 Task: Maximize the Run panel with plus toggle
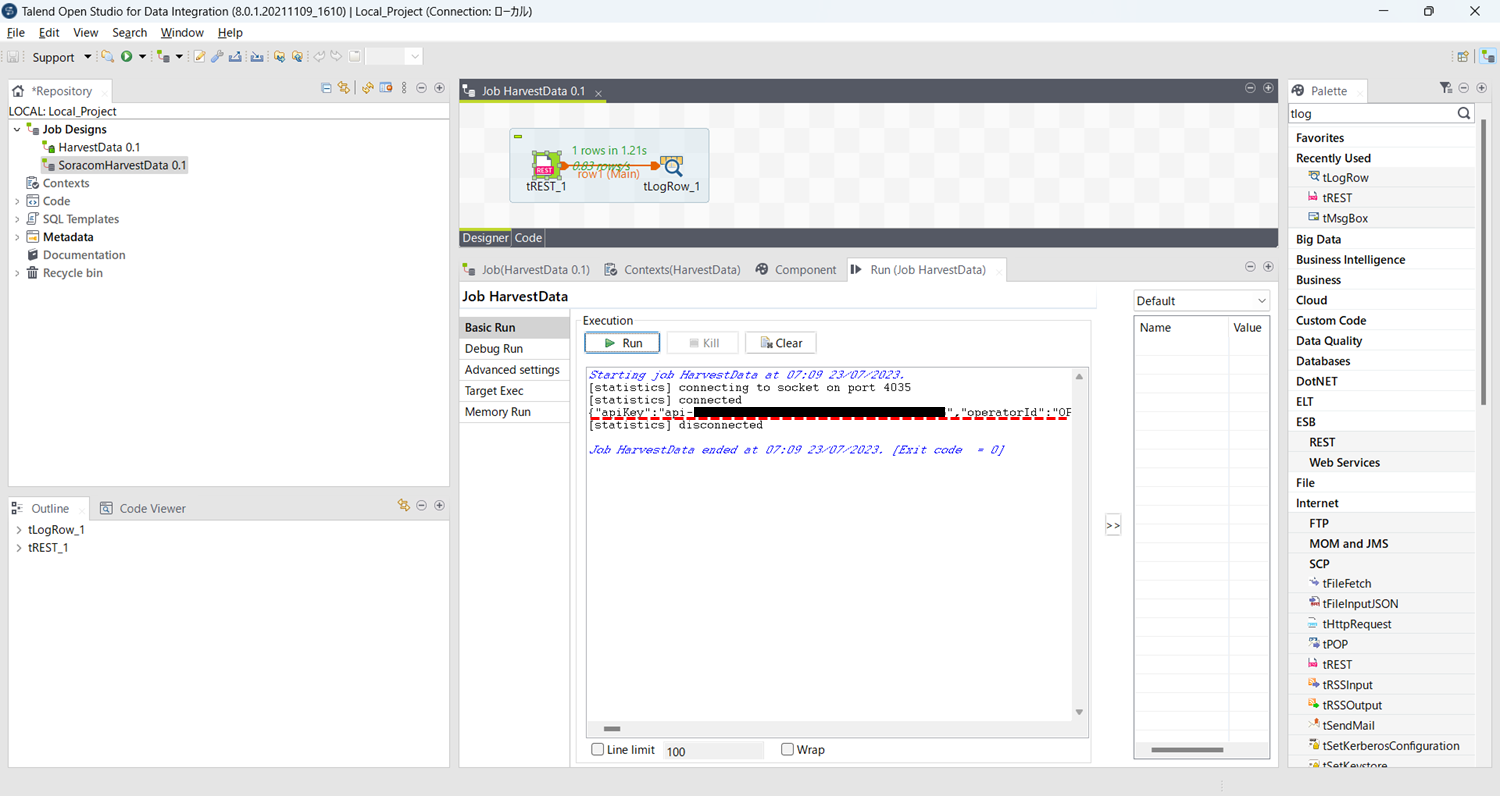[x=1269, y=267]
